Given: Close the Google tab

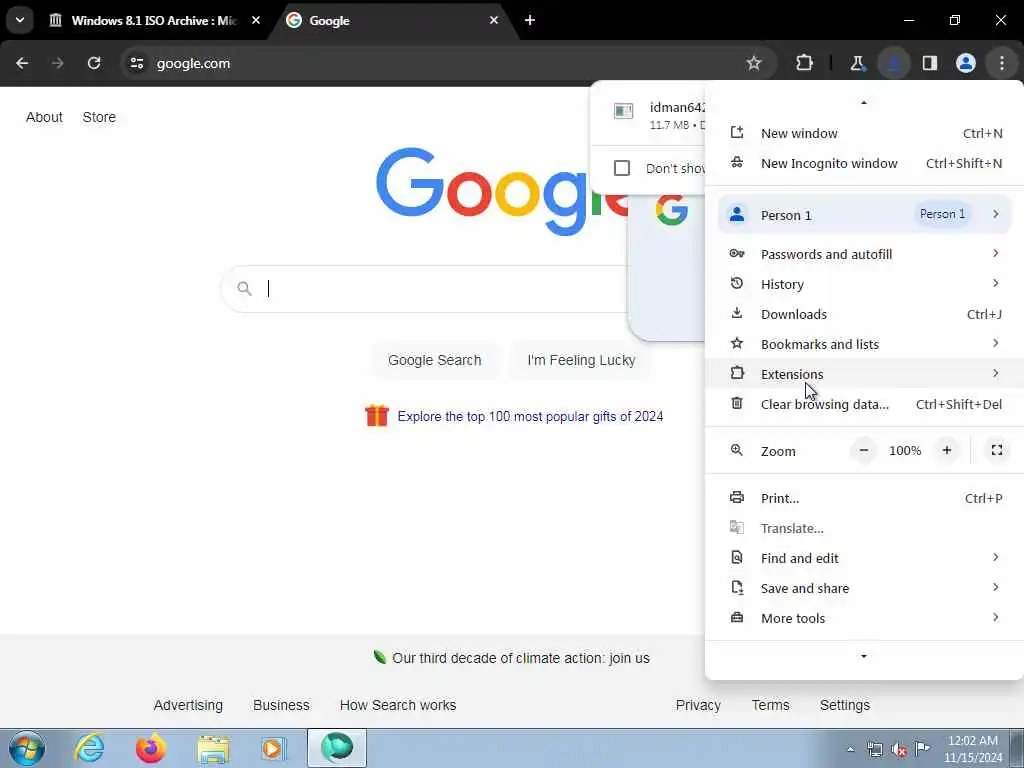Looking at the screenshot, I should (494, 20).
